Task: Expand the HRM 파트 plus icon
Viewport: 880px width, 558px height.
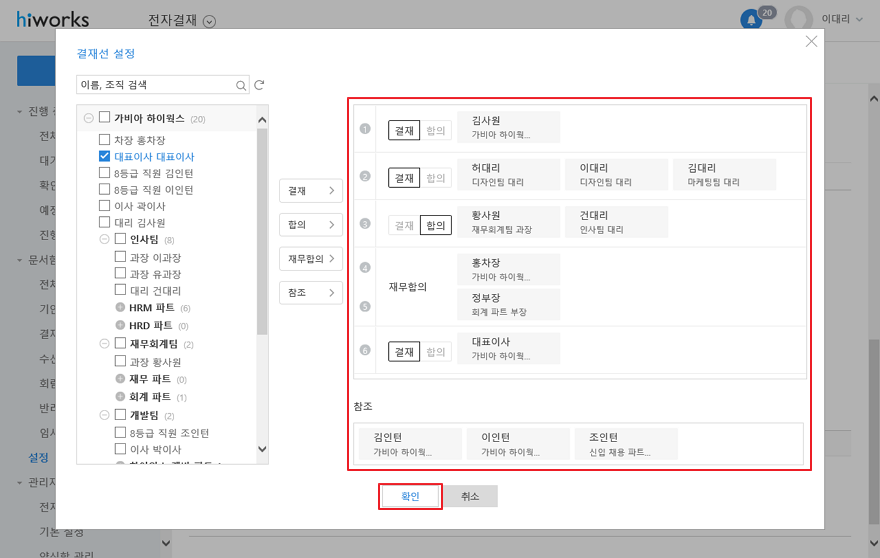Action: click(x=121, y=308)
